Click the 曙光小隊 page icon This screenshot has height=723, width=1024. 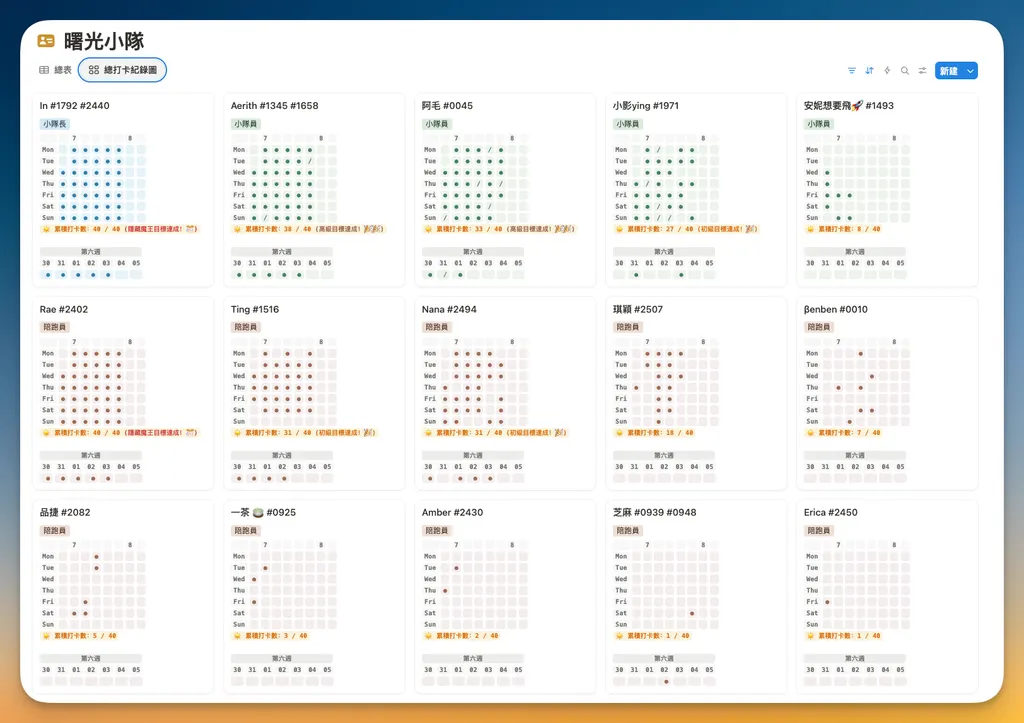pyautogui.click(x=46, y=41)
